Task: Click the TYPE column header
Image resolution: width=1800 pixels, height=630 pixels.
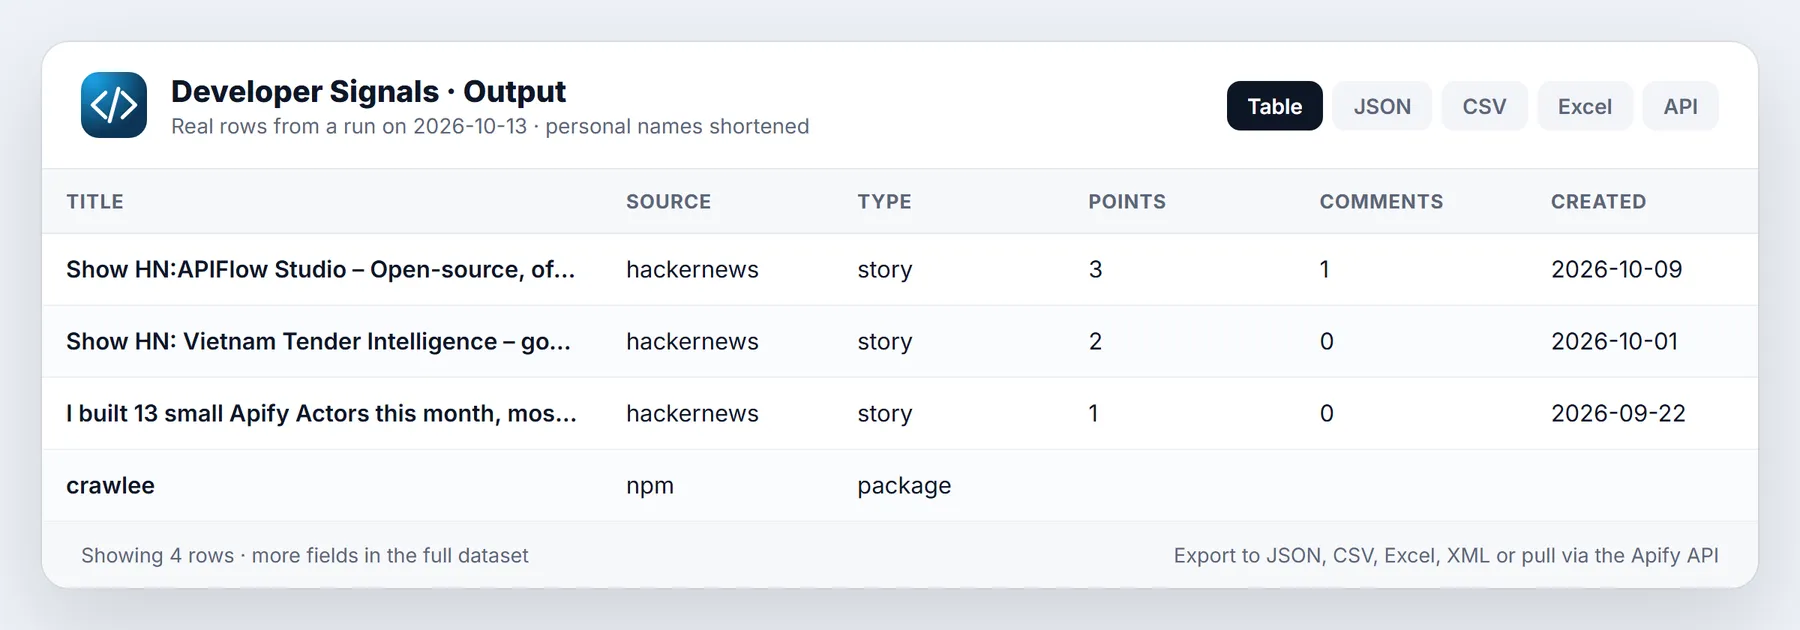Action: coord(884,202)
